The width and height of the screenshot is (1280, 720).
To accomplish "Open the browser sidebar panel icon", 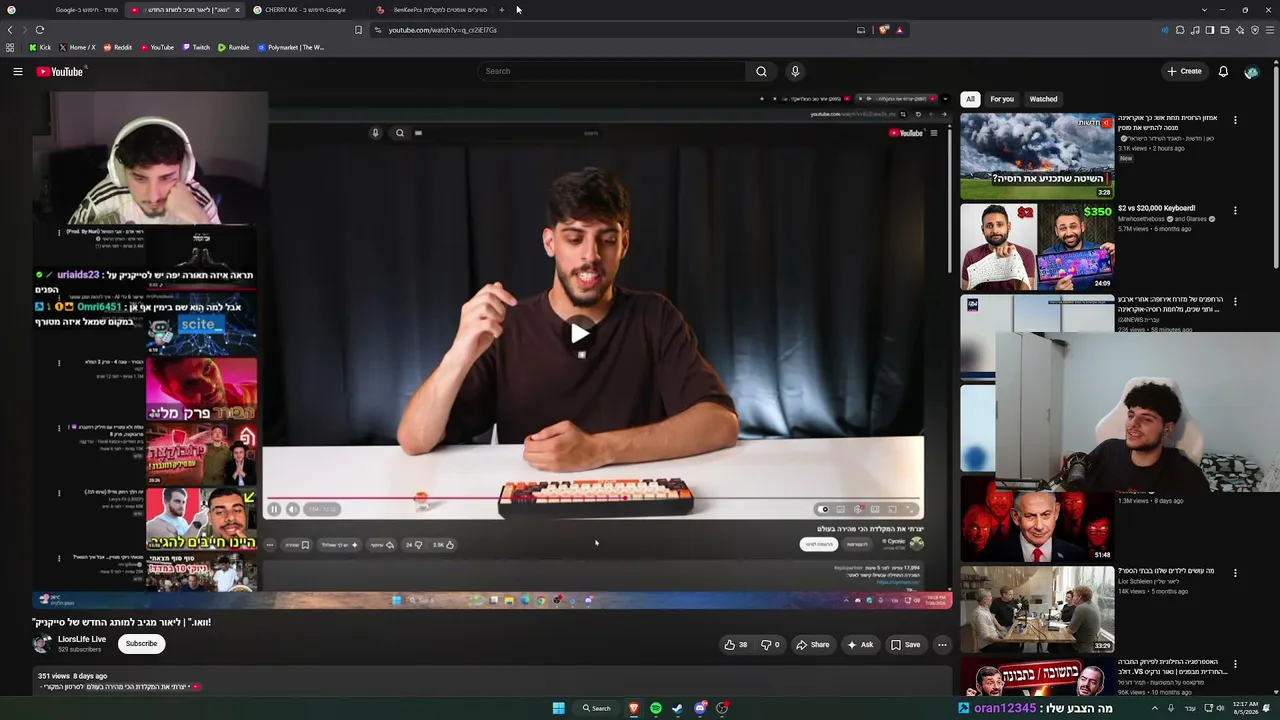I will [x=1210, y=30].
